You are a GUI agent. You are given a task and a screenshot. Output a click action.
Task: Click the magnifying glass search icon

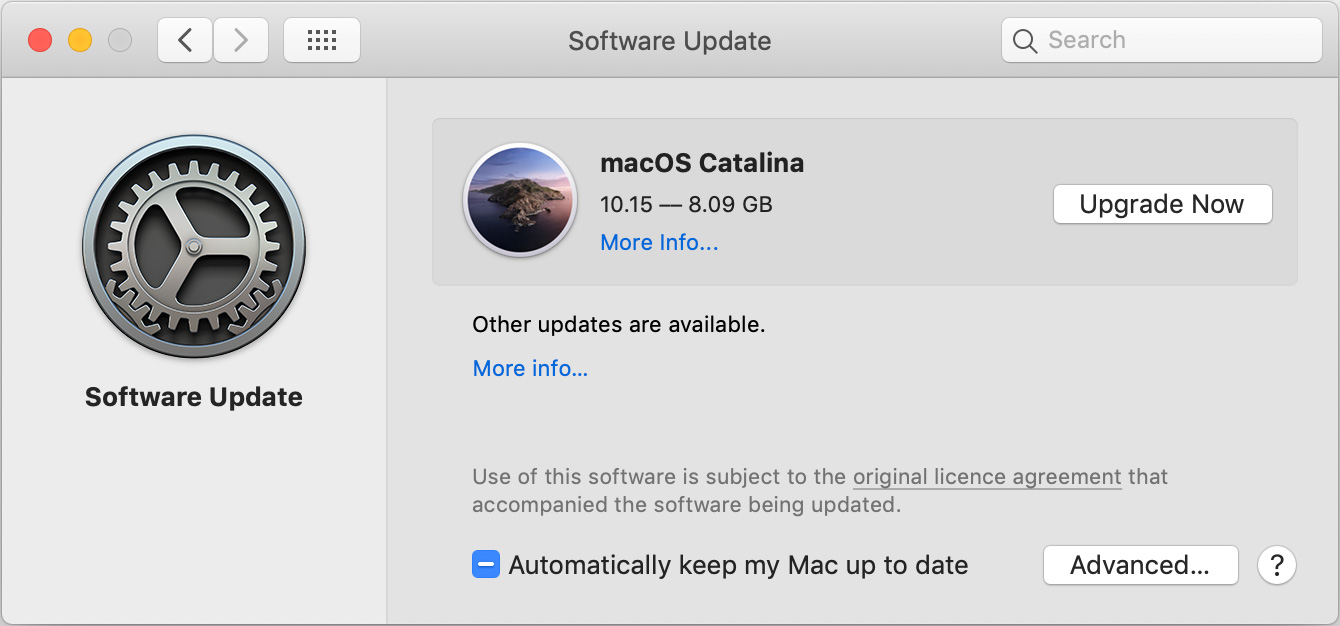point(1025,41)
